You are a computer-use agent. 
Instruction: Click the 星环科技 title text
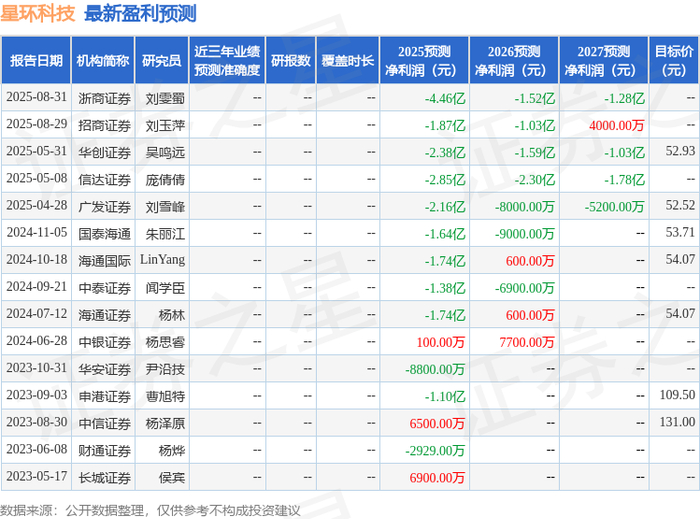pos(38,13)
